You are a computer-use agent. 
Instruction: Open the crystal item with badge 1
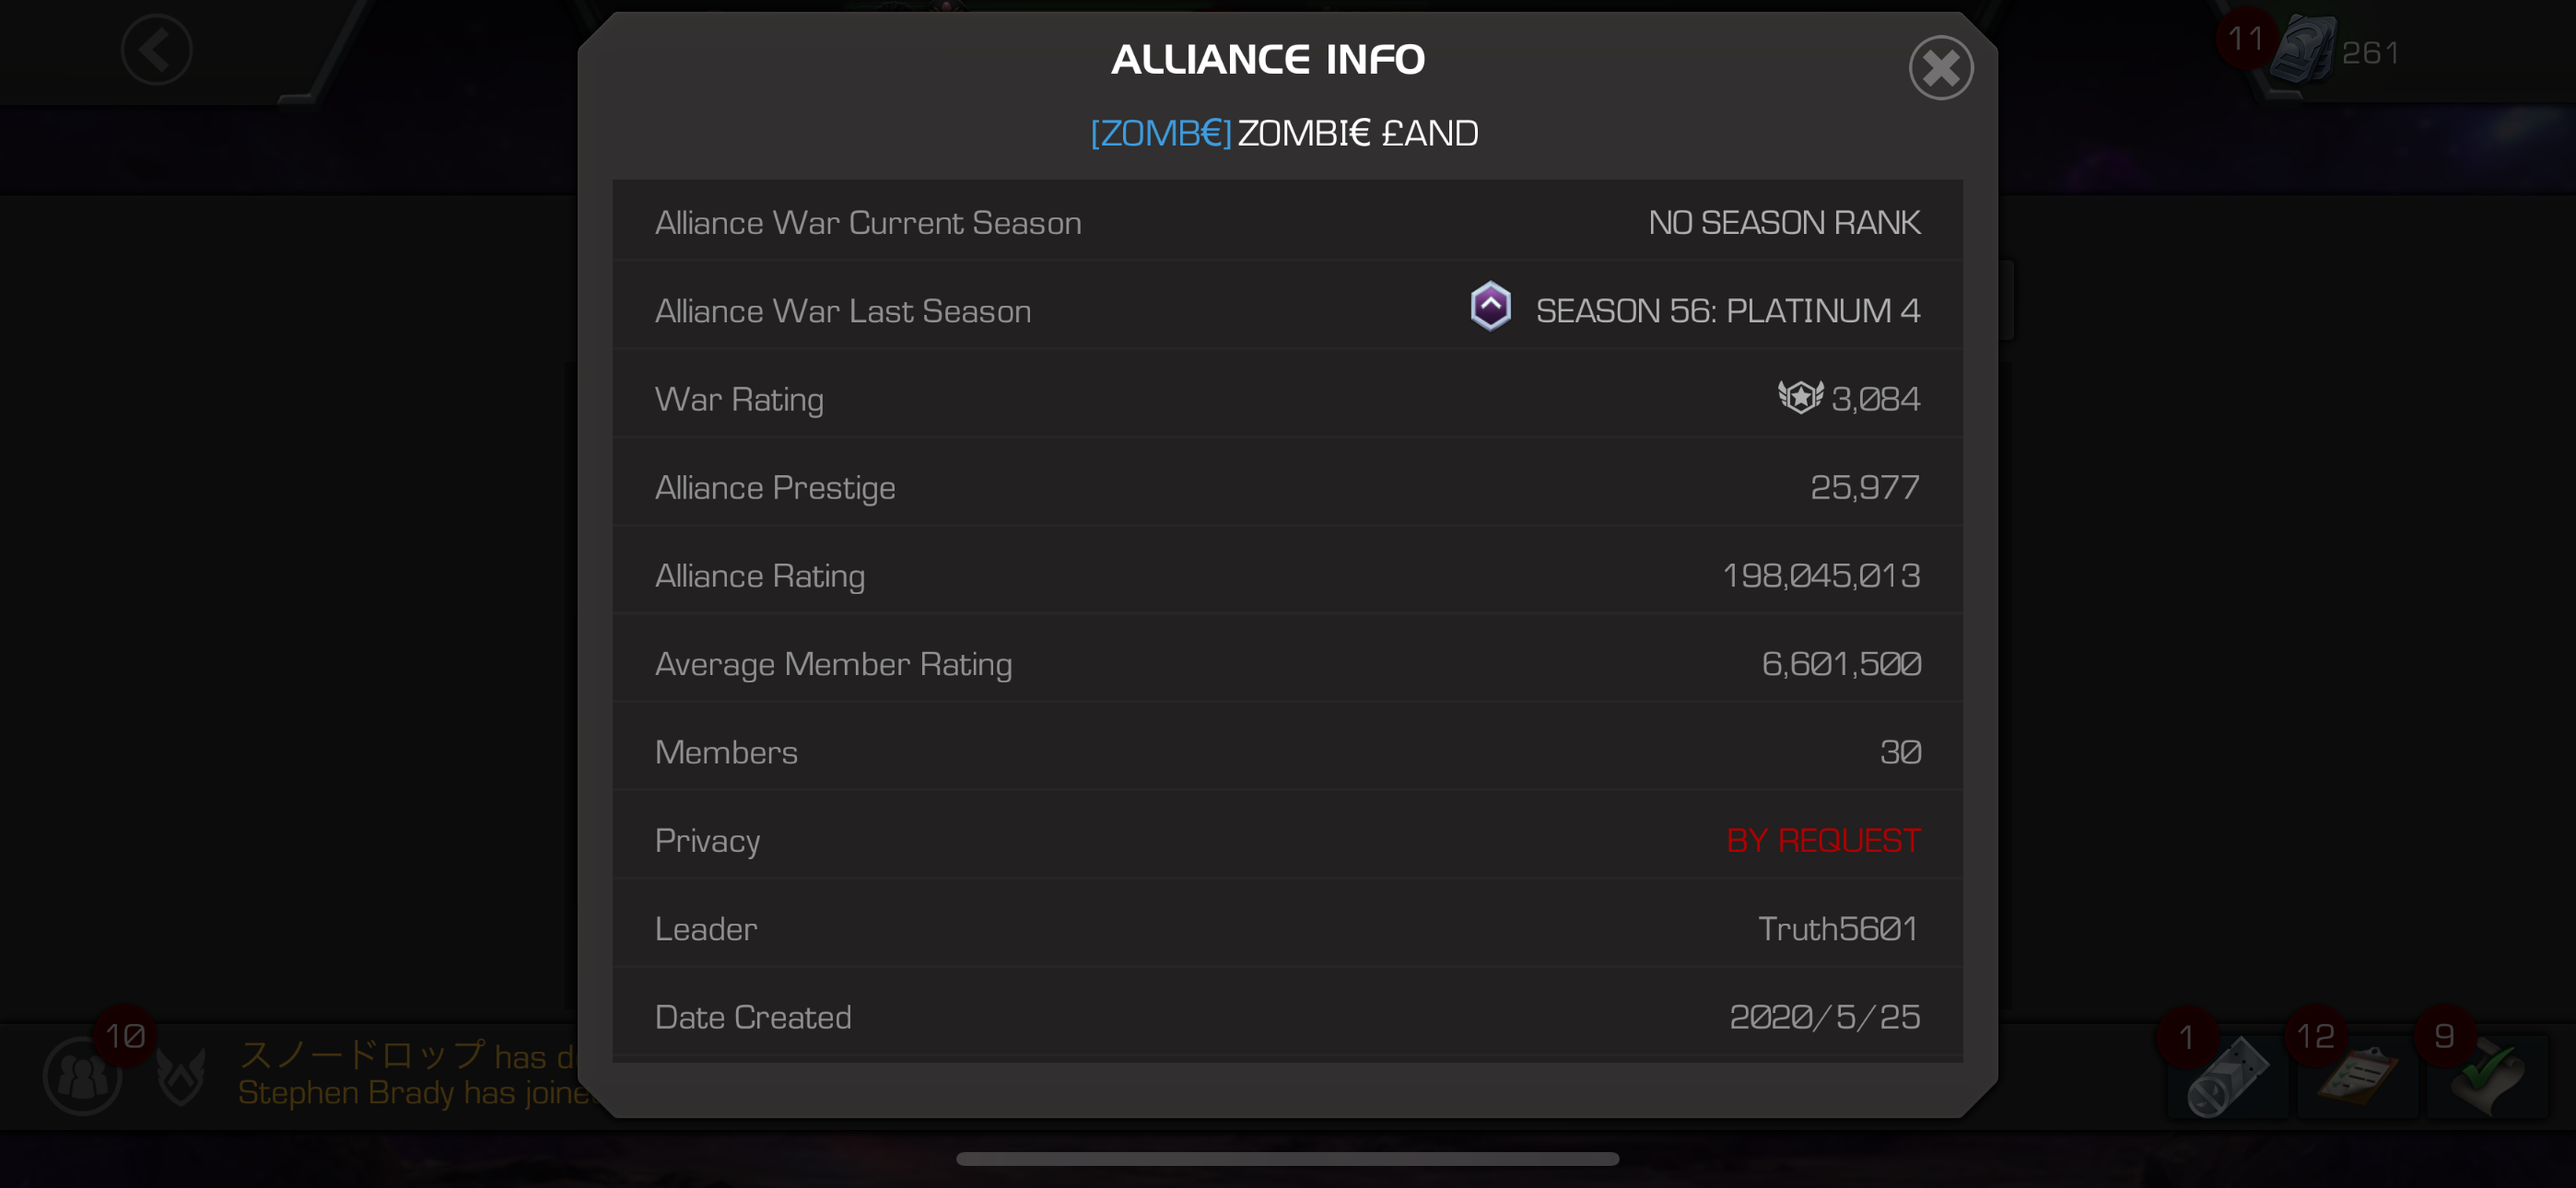(x=2227, y=1076)
